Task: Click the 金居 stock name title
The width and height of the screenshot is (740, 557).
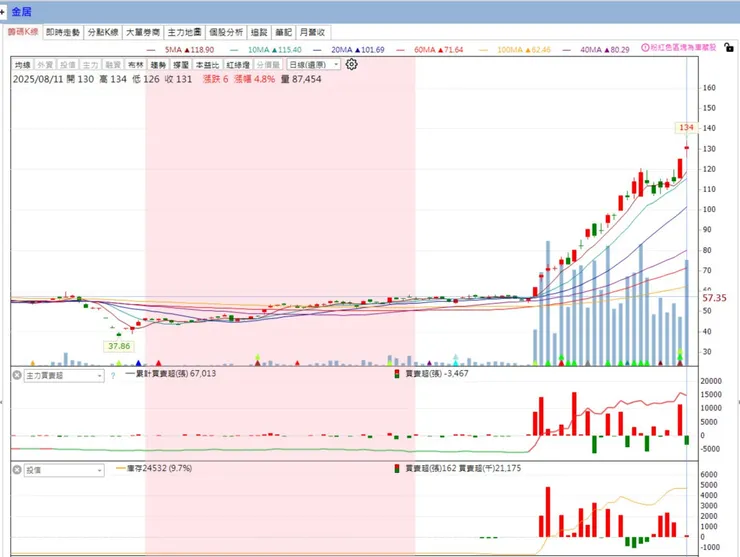Action: tap(21, 12)
